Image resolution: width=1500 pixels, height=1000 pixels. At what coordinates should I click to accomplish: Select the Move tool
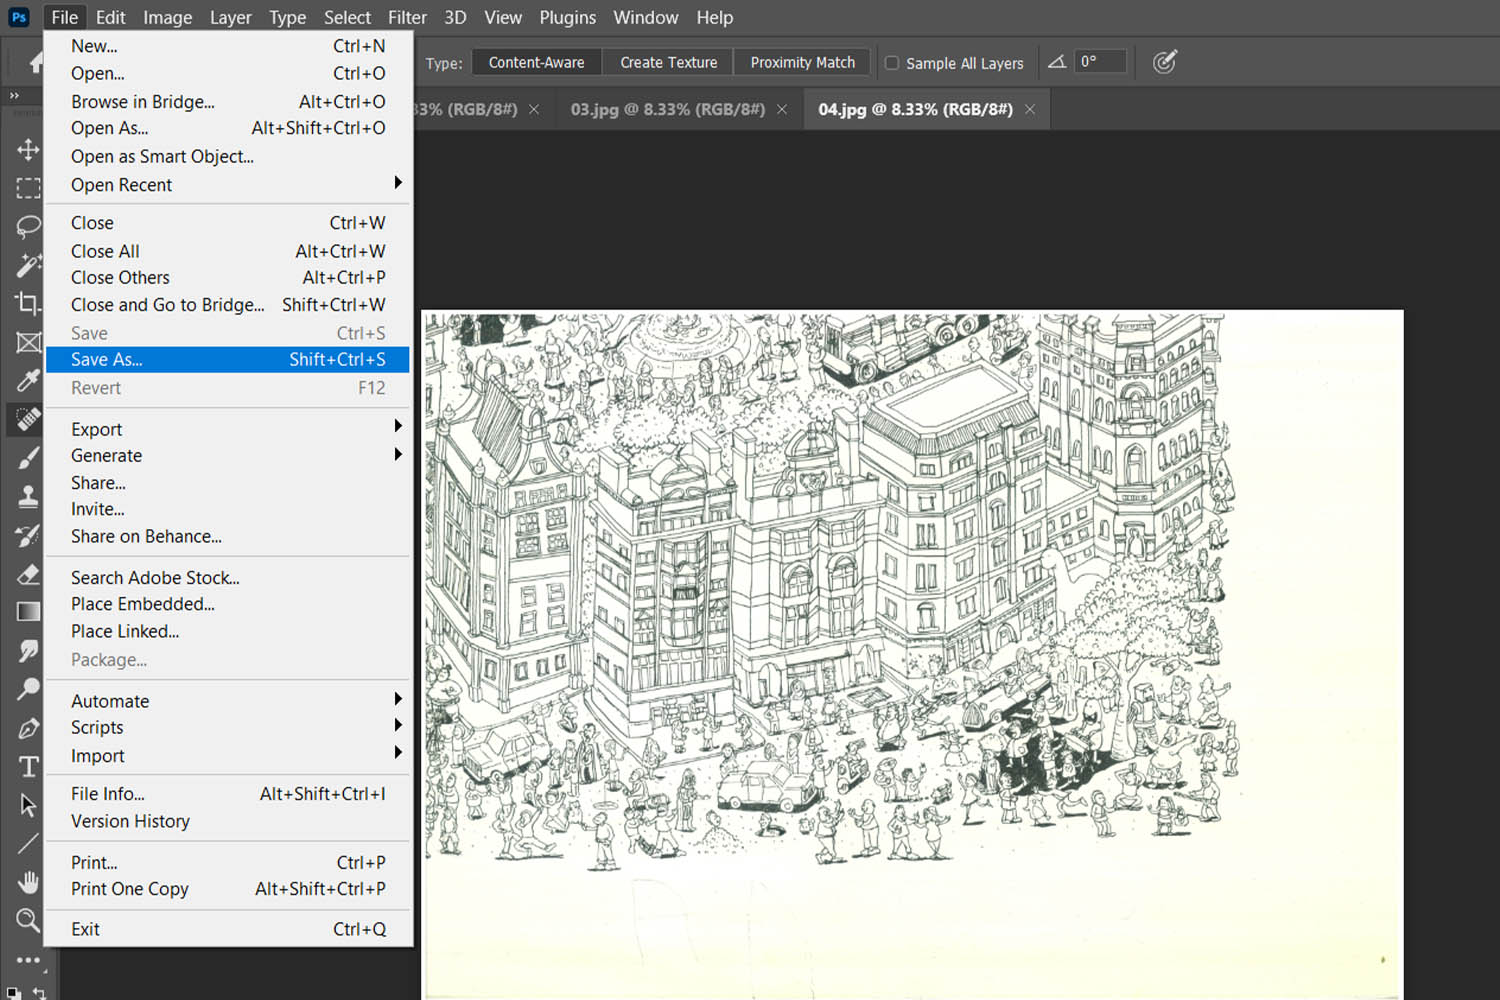[x=28, y=150]
